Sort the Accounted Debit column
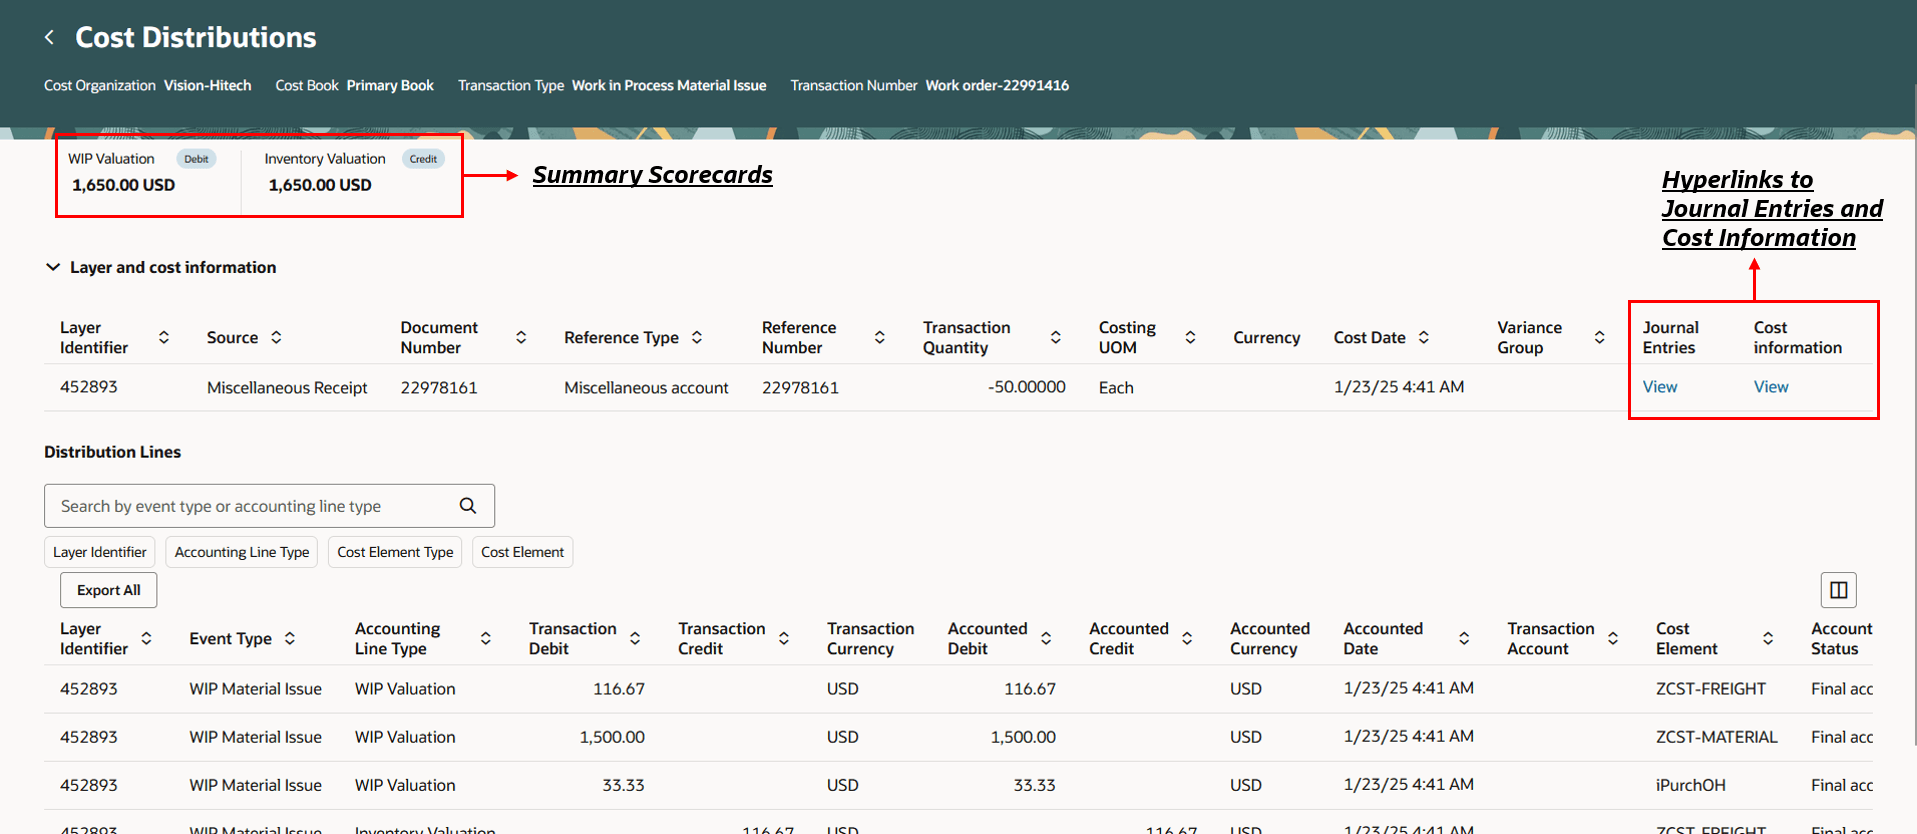The width and height of the screenshot is (1917, 834). coord(1046,638)
